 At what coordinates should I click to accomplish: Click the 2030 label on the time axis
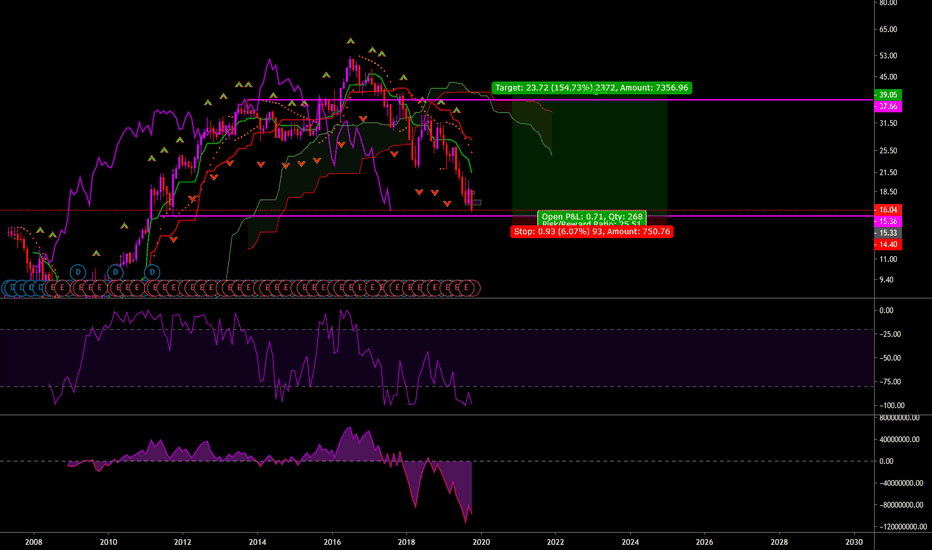(854, 542)
